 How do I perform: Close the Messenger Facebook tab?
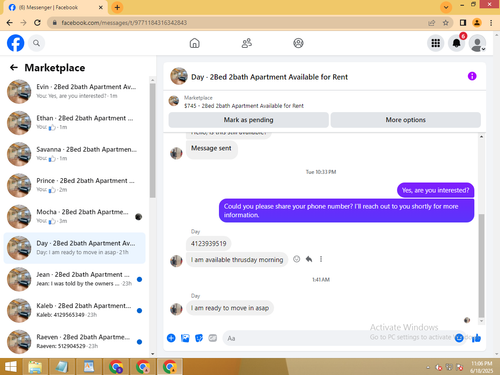[x=101, y=7]
